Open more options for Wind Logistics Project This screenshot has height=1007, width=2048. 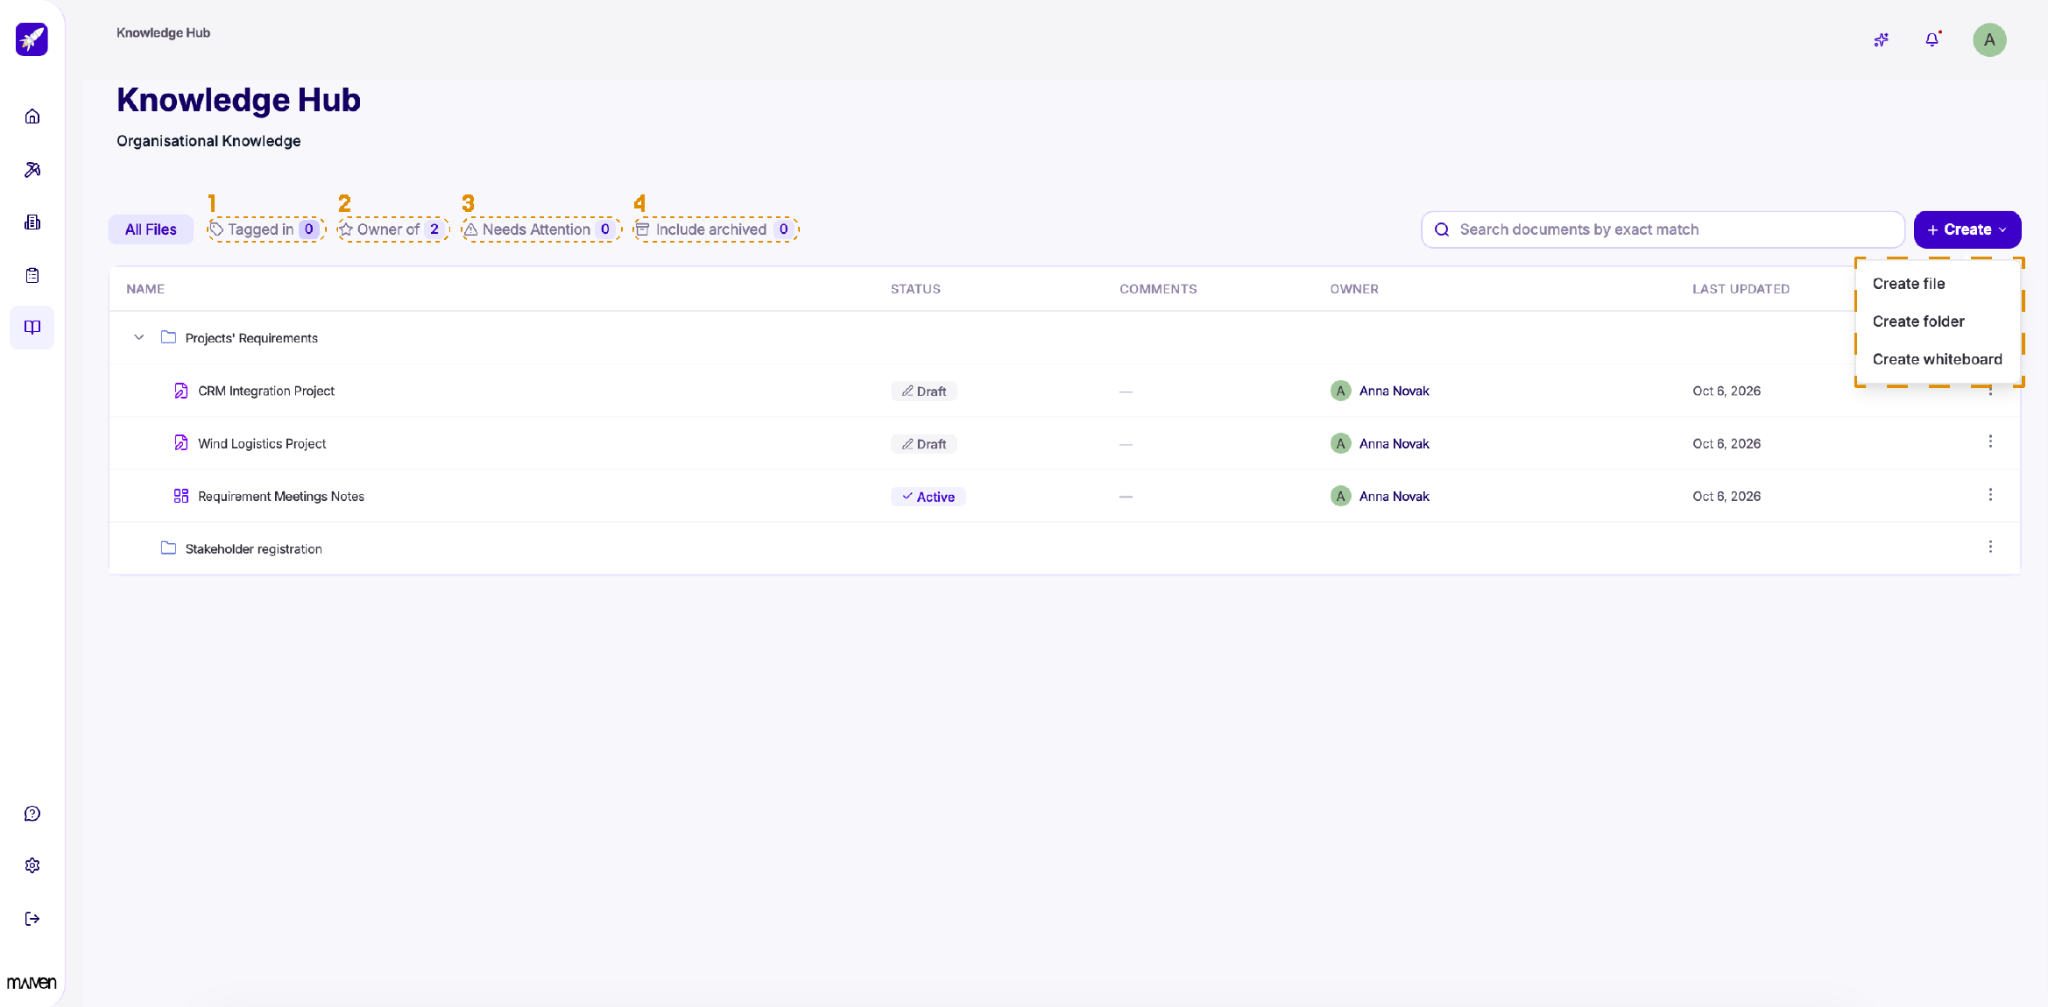pos(1990,442)
